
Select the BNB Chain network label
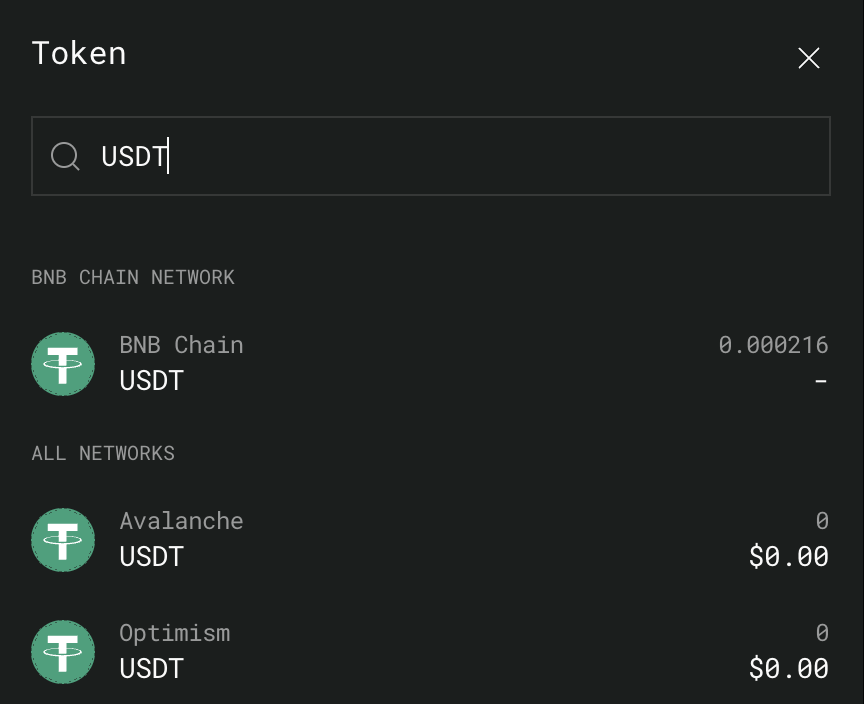[x=181, y=345]
